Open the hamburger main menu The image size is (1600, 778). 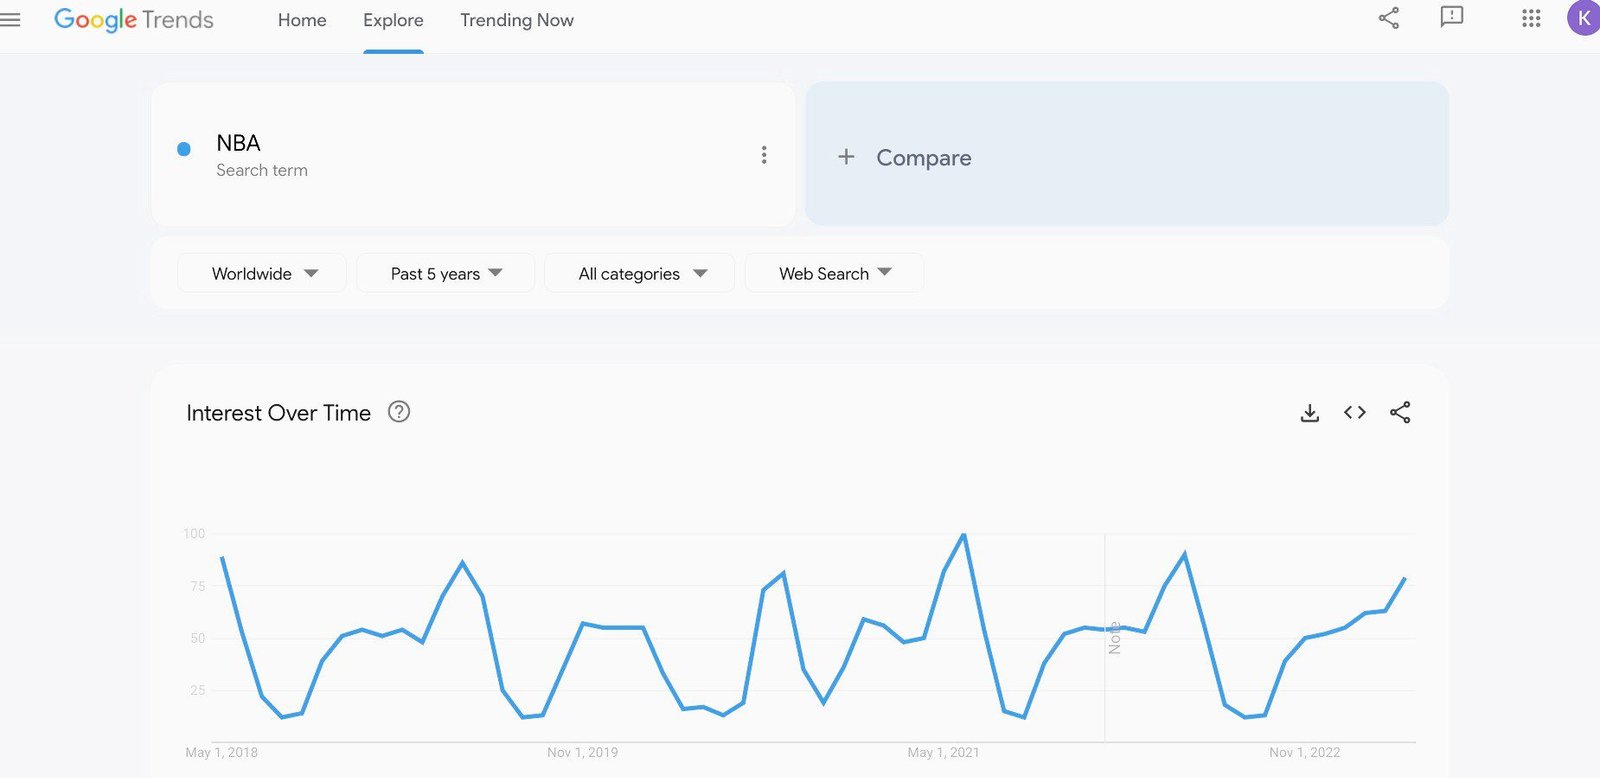pyautogui.click(x=10, y=19)
